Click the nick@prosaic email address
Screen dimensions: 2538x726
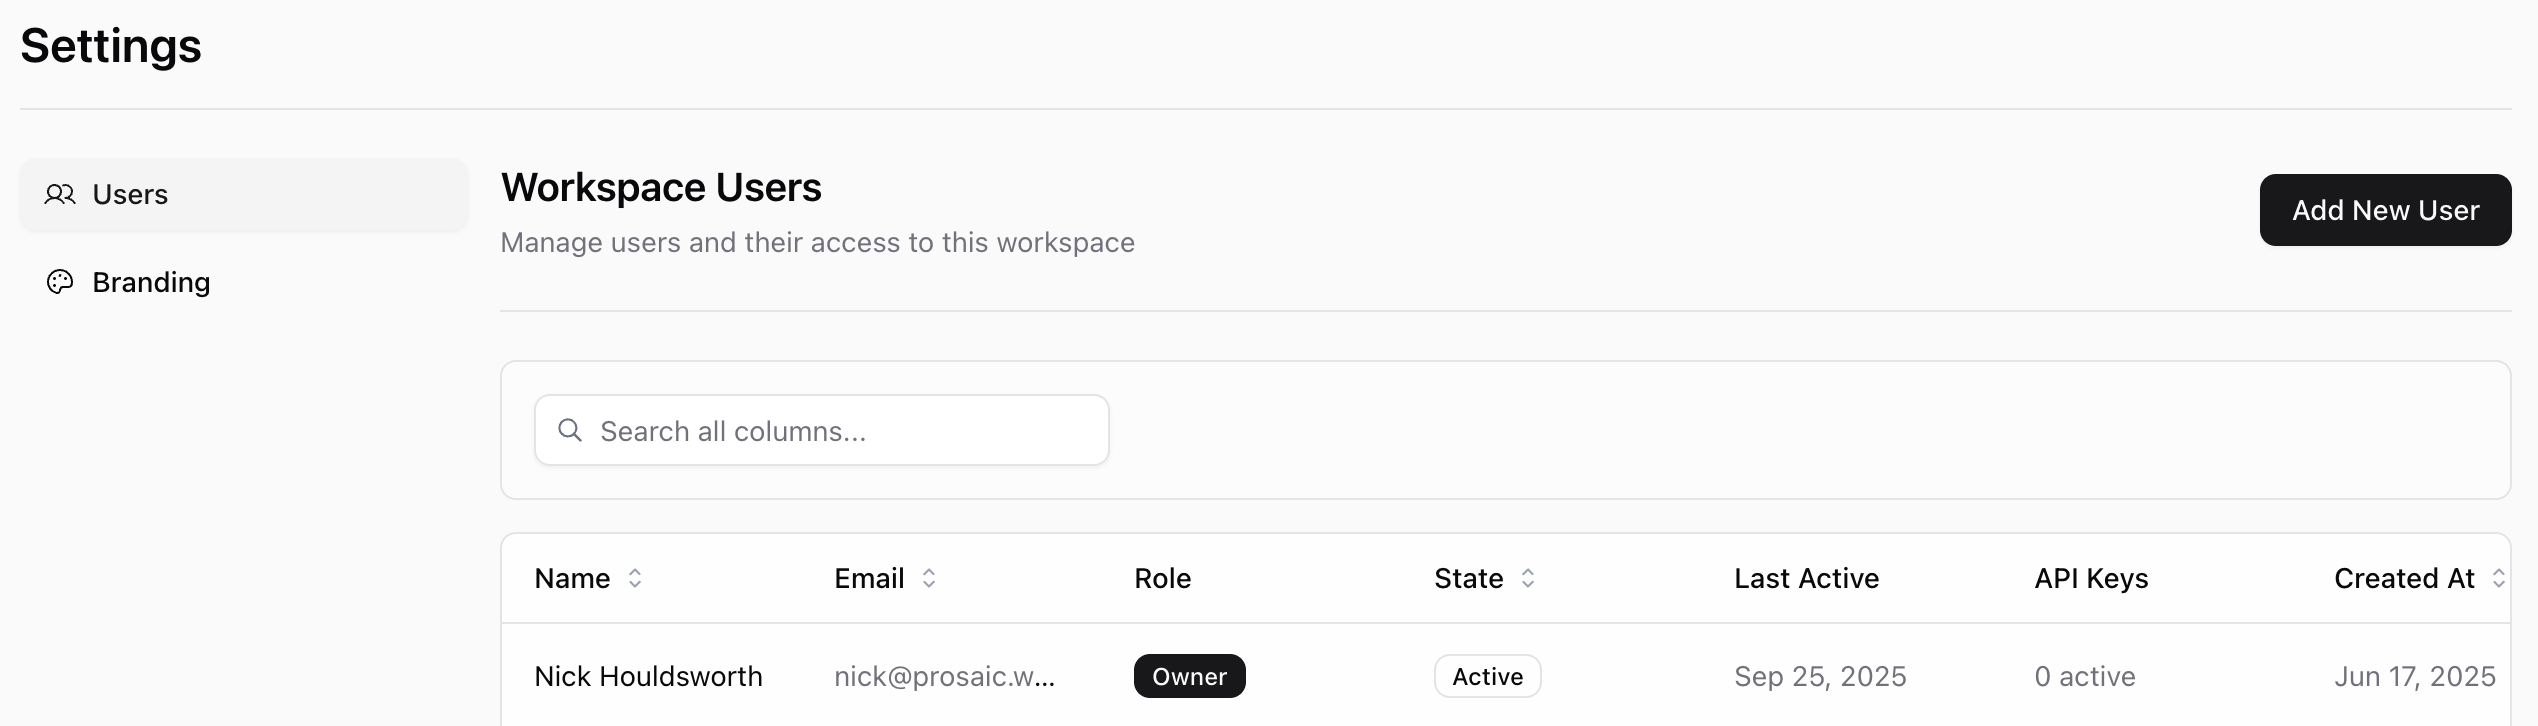(944, 676)
